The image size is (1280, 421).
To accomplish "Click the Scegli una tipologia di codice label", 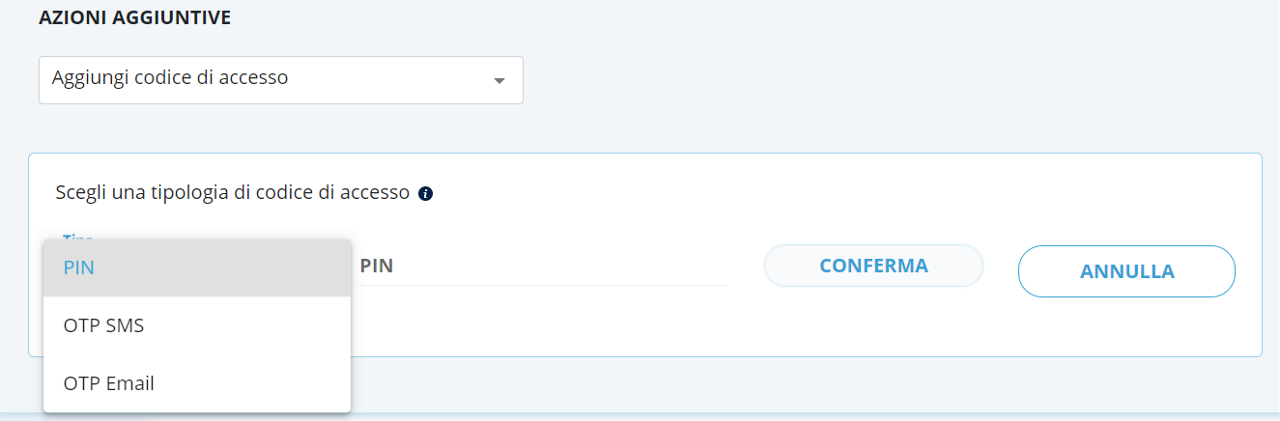I will pos(232,193).
